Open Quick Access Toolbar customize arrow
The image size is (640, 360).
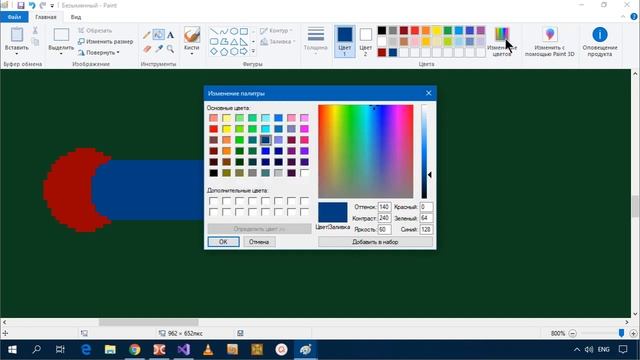pyautogui.click(x=52, y=6)
